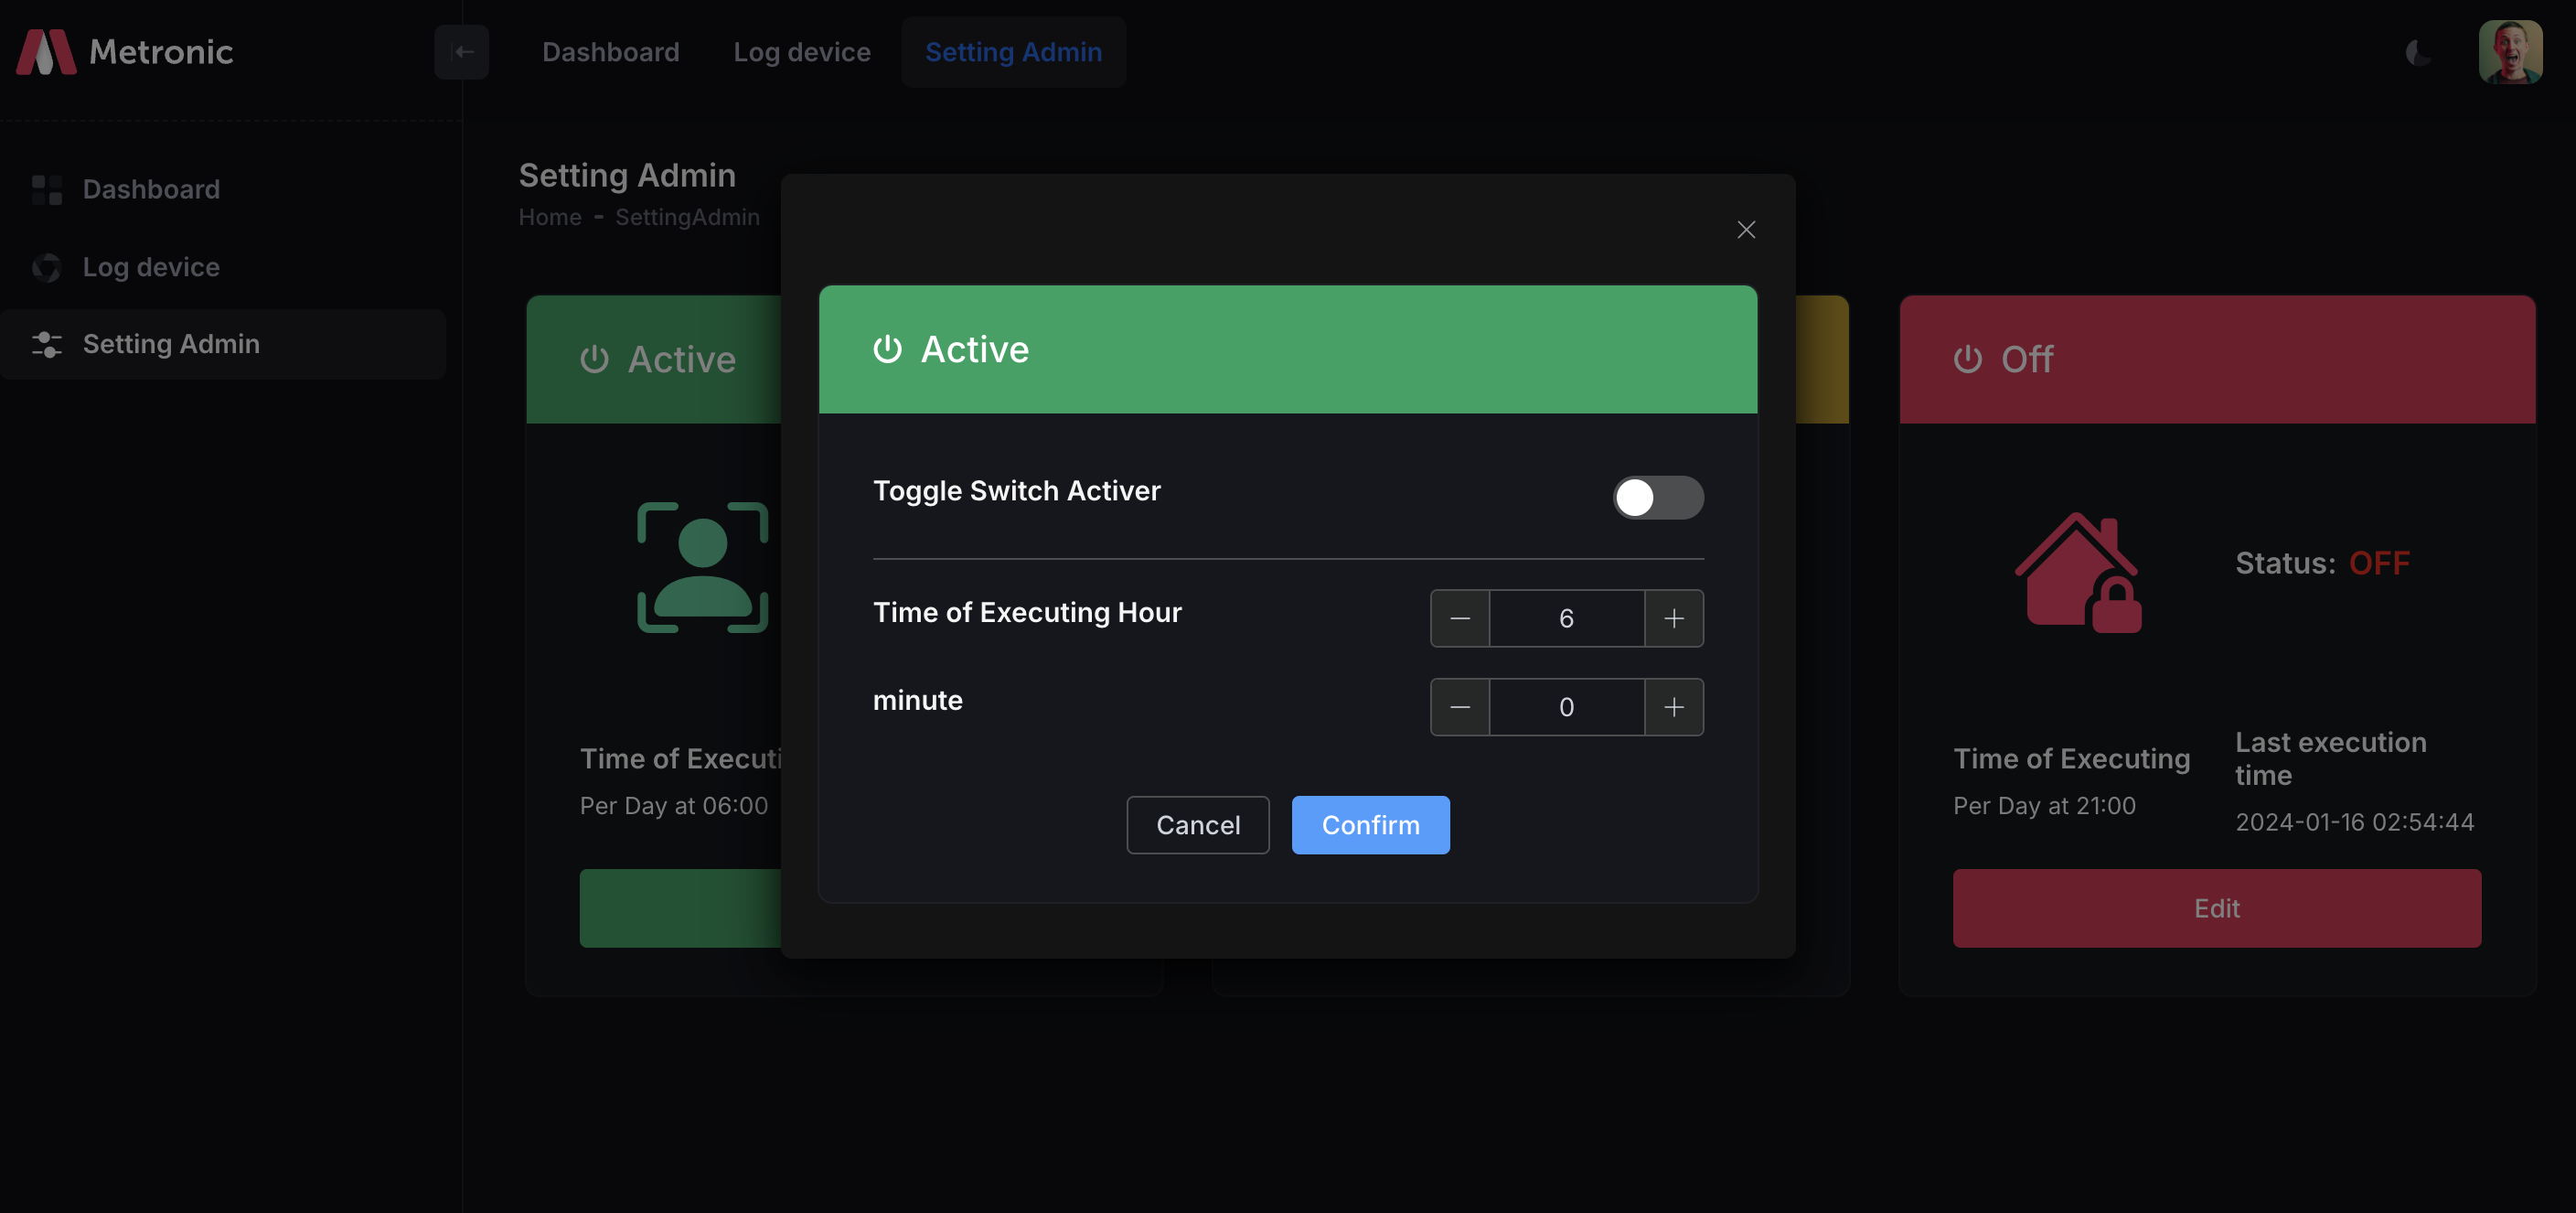Click the hour input field showing 6

tap(1566, 618)
